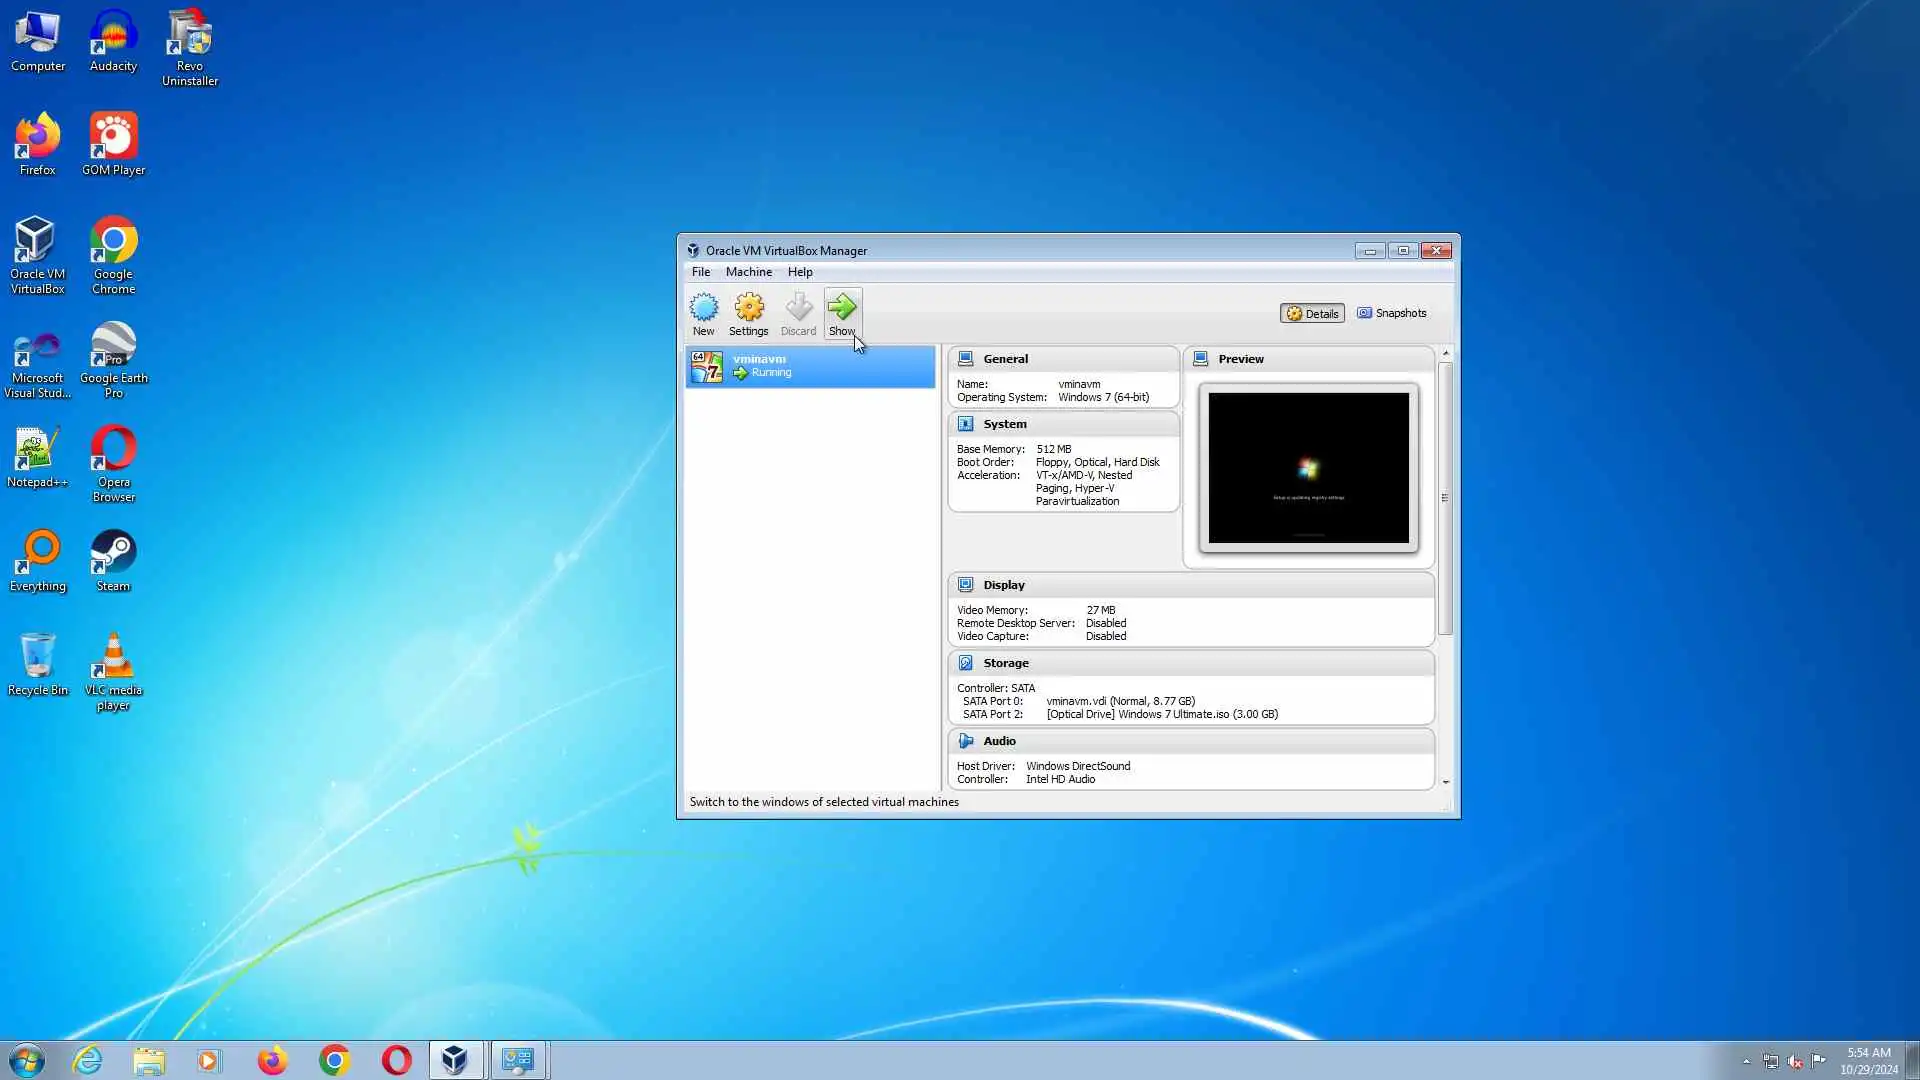1920x1080 pixels.
Task: Open the Help menu
Action: 799,272
